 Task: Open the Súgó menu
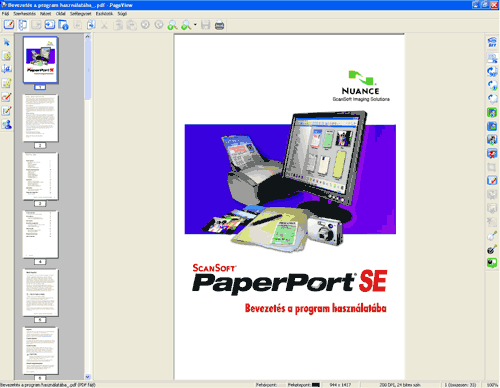click(x=122, y=14)
